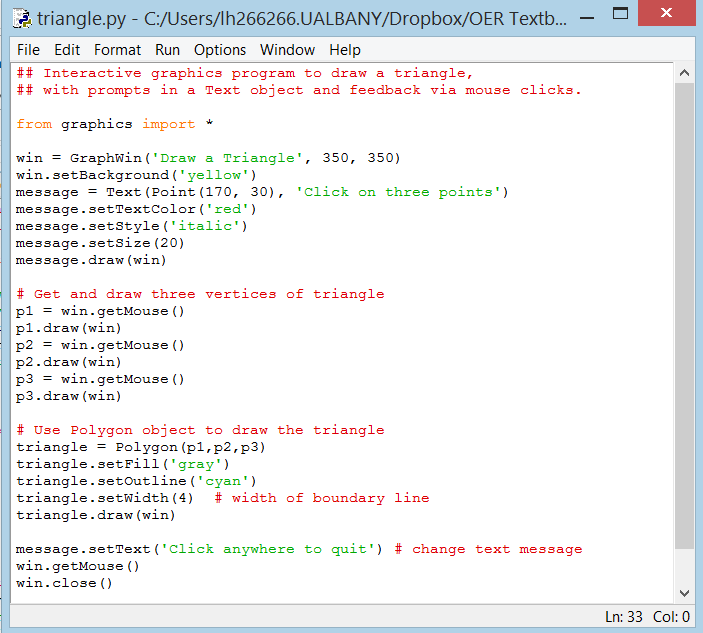Click the line 'message.draw(win)'
This screenshot has height=633, width=703.
(x=91, y=260)
